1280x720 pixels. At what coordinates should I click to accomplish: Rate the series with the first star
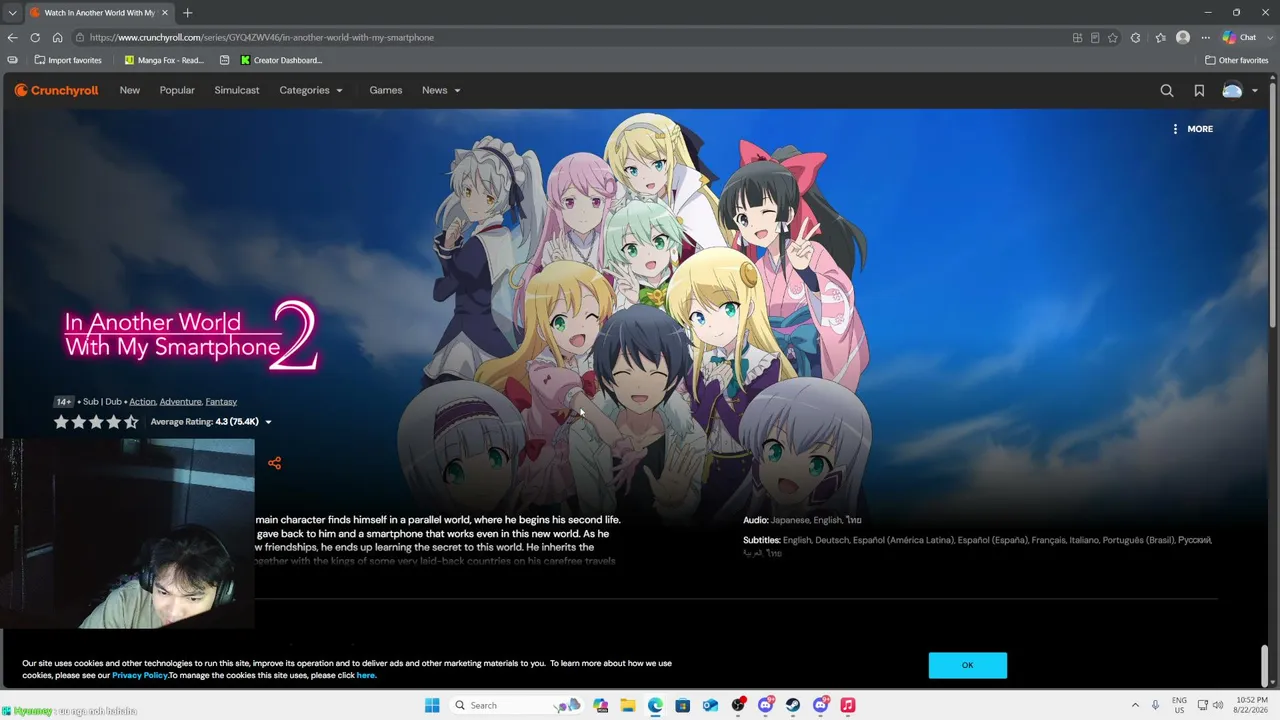click(x=61, y=422)
